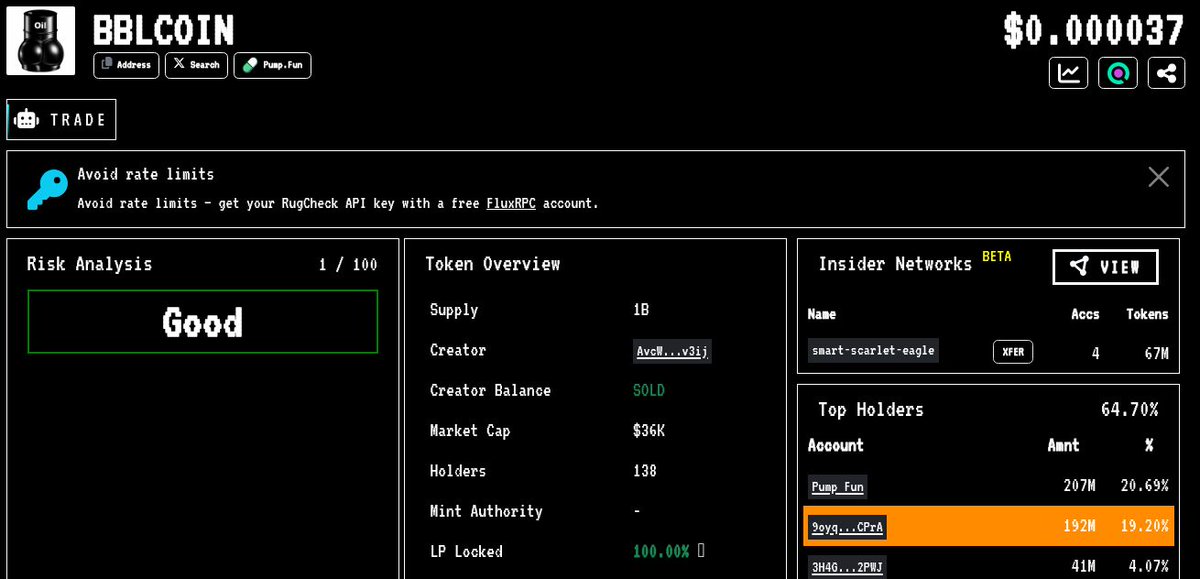
Task: Open holder account 3H4G...2PWJ
Action: 846,567
